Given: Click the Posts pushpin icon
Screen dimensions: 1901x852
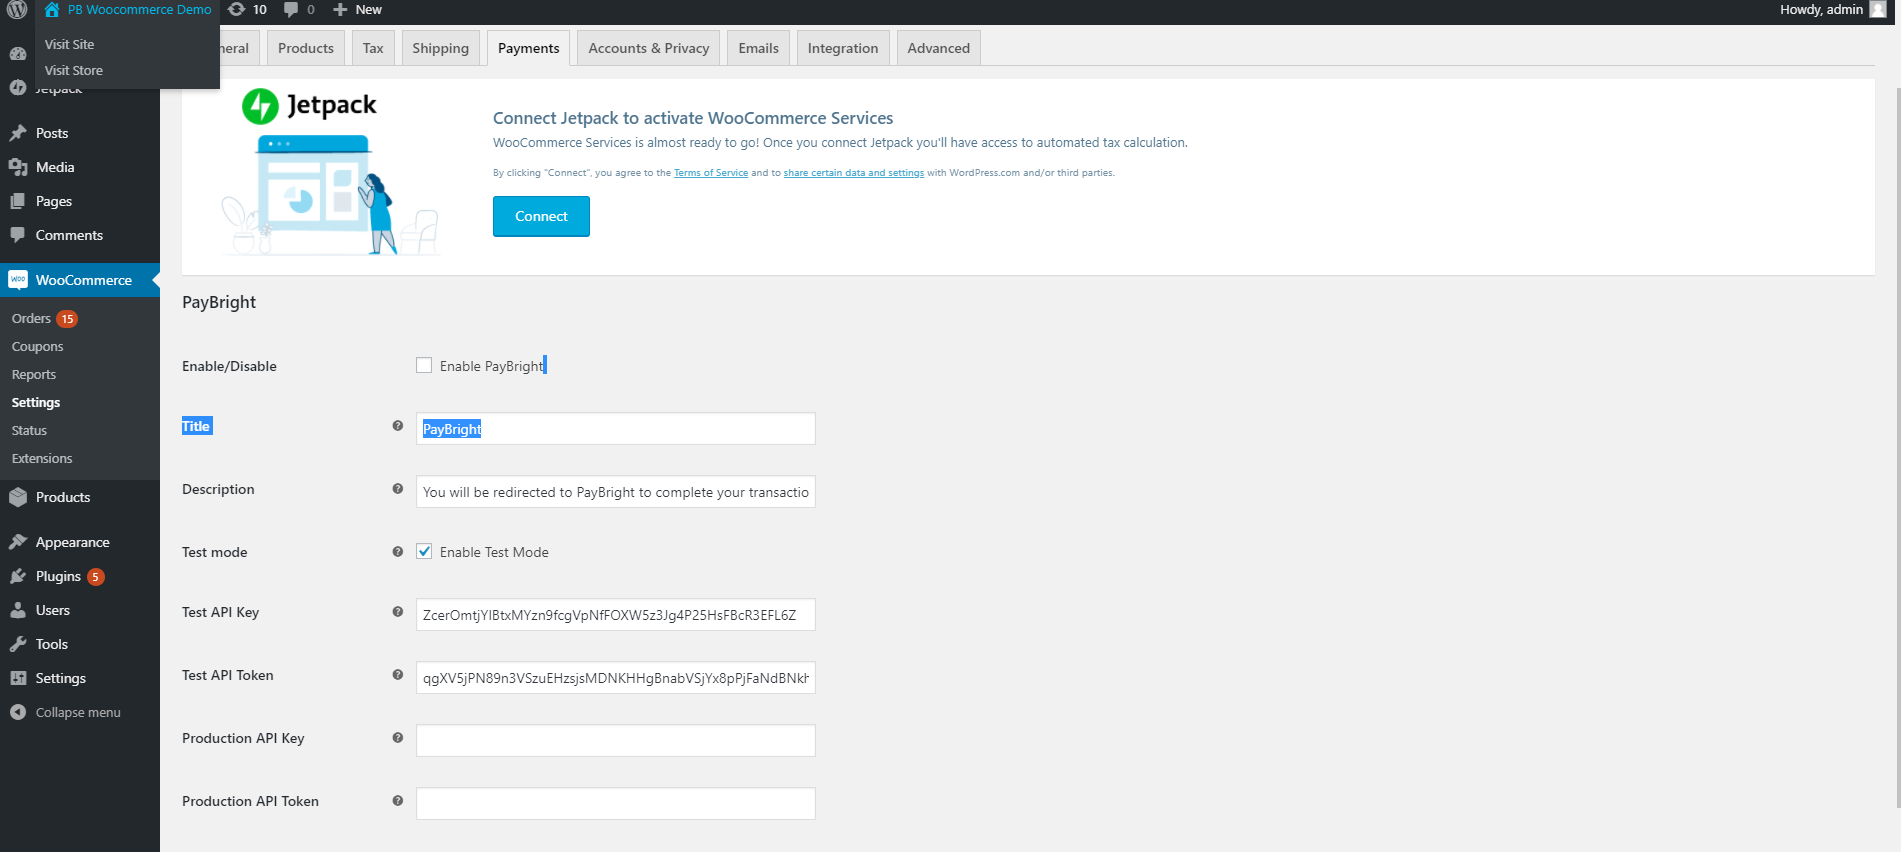Looking at the screenshot, I should click(x=18, y=133).
